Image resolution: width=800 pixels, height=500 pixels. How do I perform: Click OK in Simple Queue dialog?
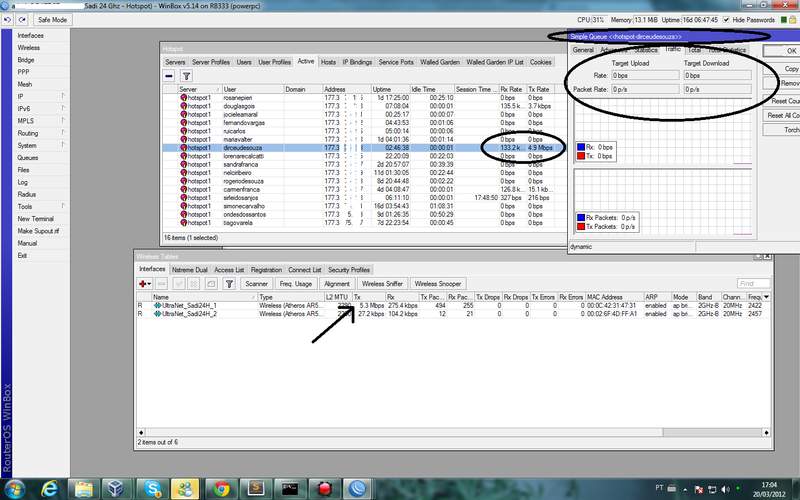point(782,51)
